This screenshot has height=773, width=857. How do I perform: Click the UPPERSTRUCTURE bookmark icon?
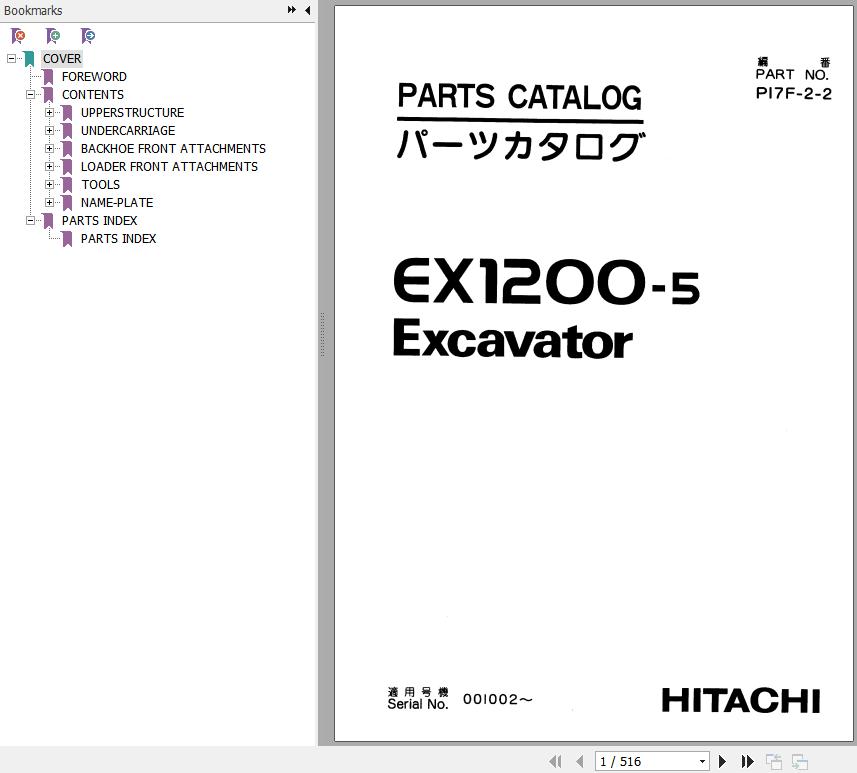tap(67, 113)
